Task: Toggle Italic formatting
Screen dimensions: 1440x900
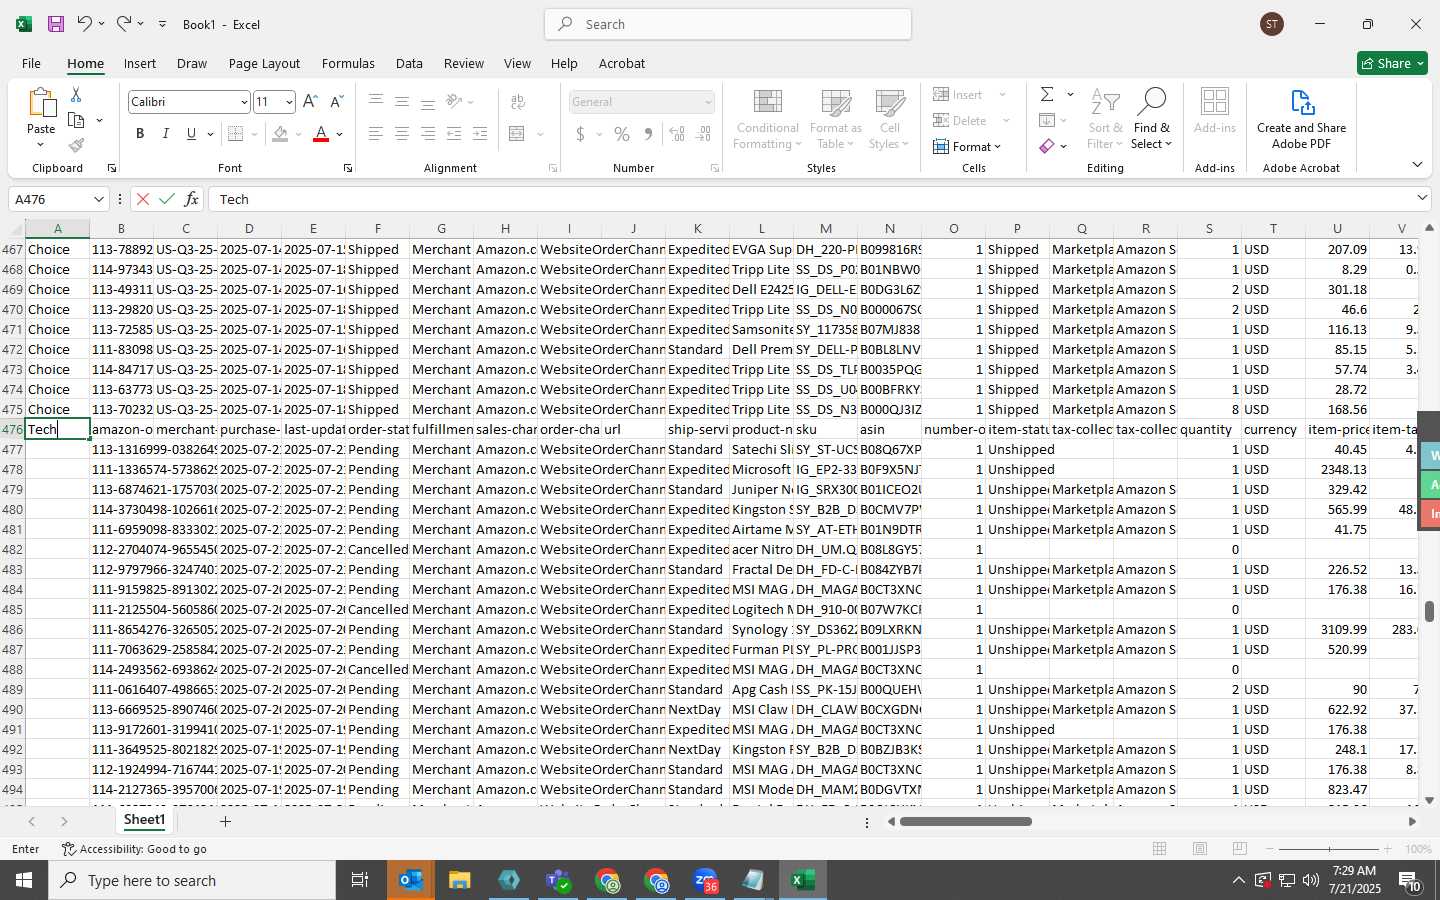Action: (166, 134)
